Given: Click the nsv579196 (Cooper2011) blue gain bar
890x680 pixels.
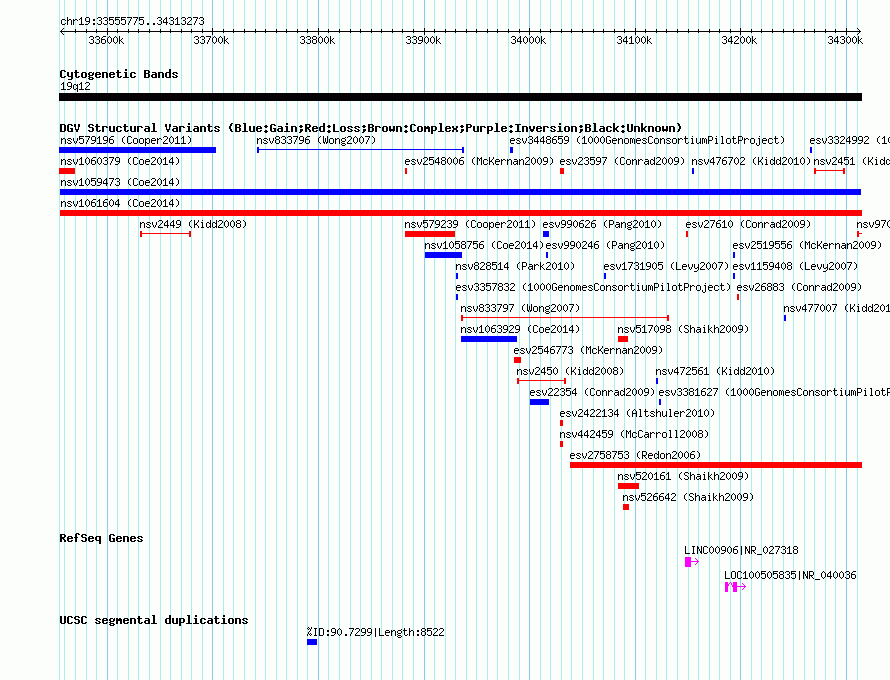Looking at the screenshot, I should tap(137, 150).
